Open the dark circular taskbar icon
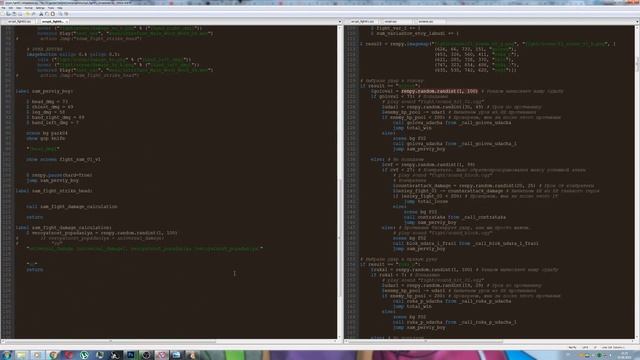 pyautogui.click(x=146, y=355)
